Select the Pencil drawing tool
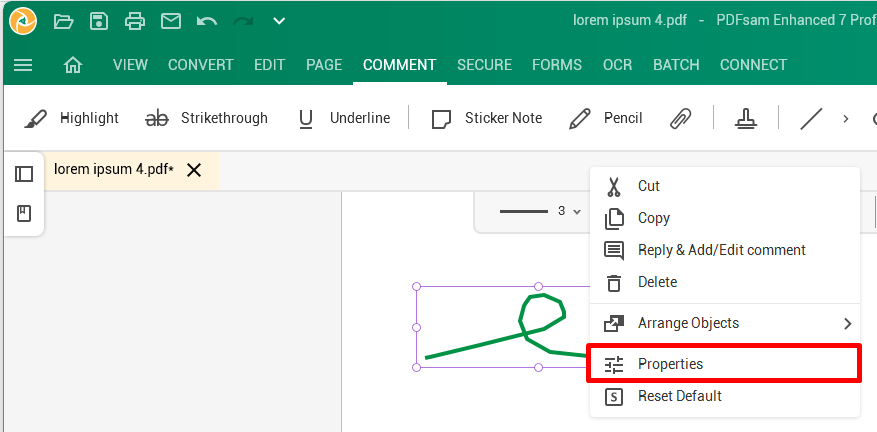 tap(605, 118)
